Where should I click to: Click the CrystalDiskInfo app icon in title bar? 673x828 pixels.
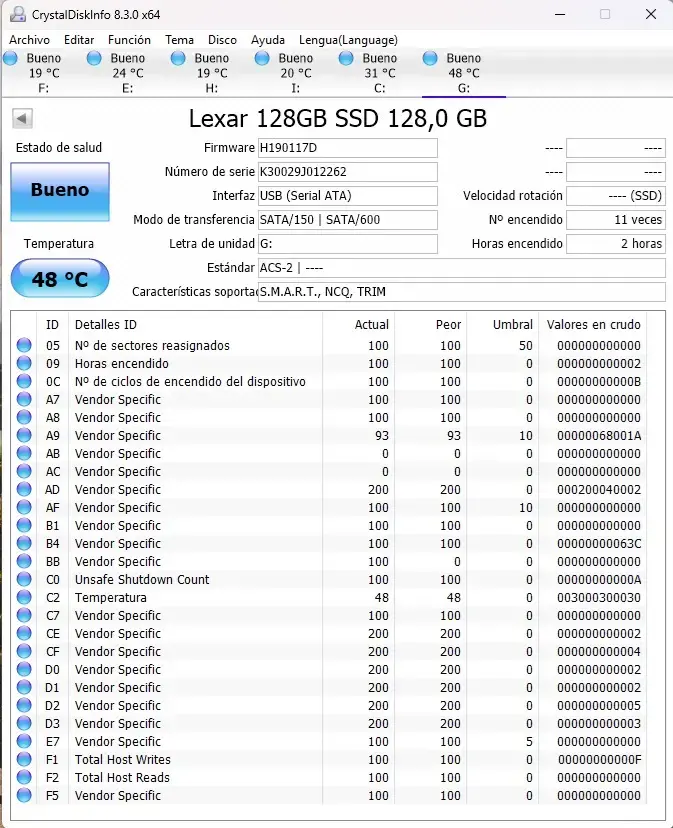pos(18,14)
